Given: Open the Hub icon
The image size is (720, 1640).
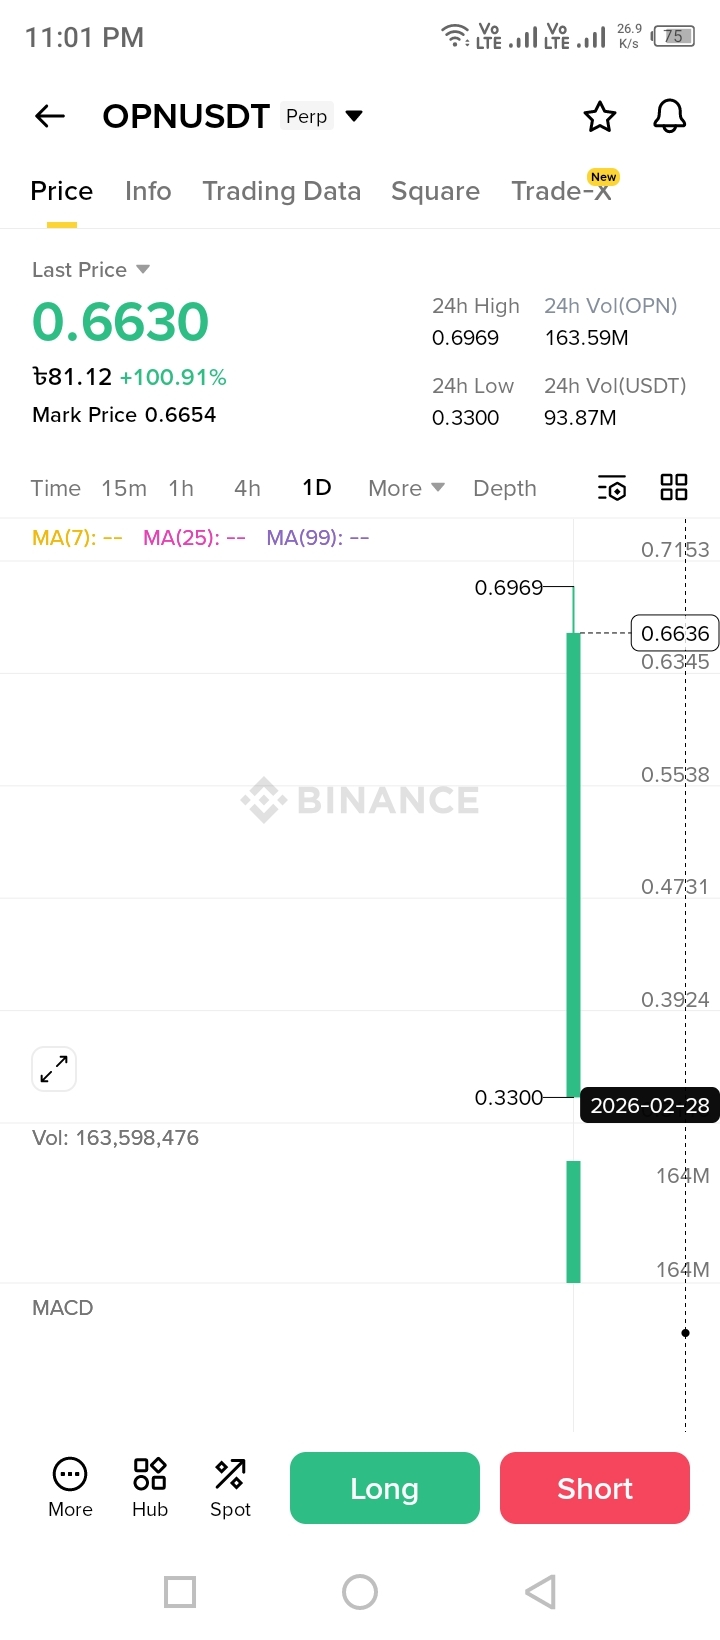Looking at the screenshot, I should point(150,1474).
